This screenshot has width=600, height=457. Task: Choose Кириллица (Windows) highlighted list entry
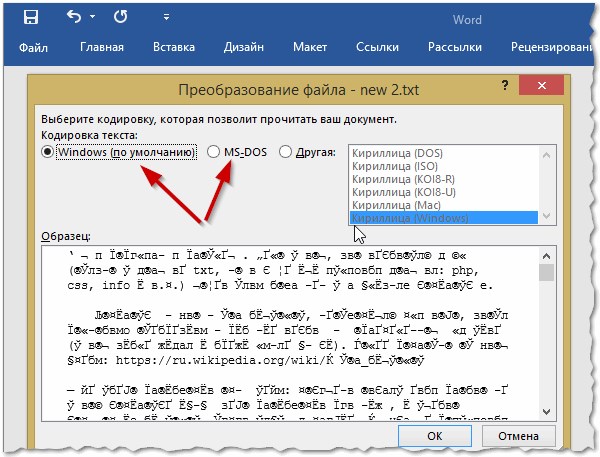click(444, 218)
